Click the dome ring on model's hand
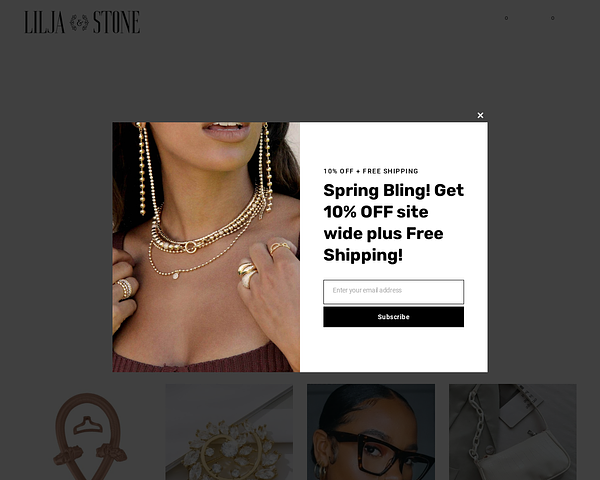The width and height of the screenshot is (600, 480). click(247, 273)
